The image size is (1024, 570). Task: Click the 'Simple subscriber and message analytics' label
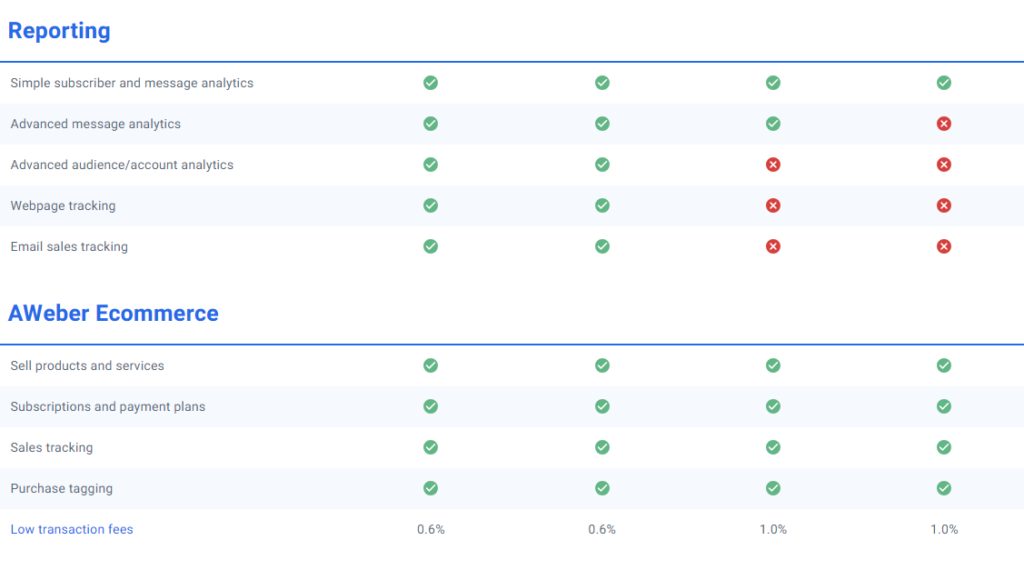[132, 83]
